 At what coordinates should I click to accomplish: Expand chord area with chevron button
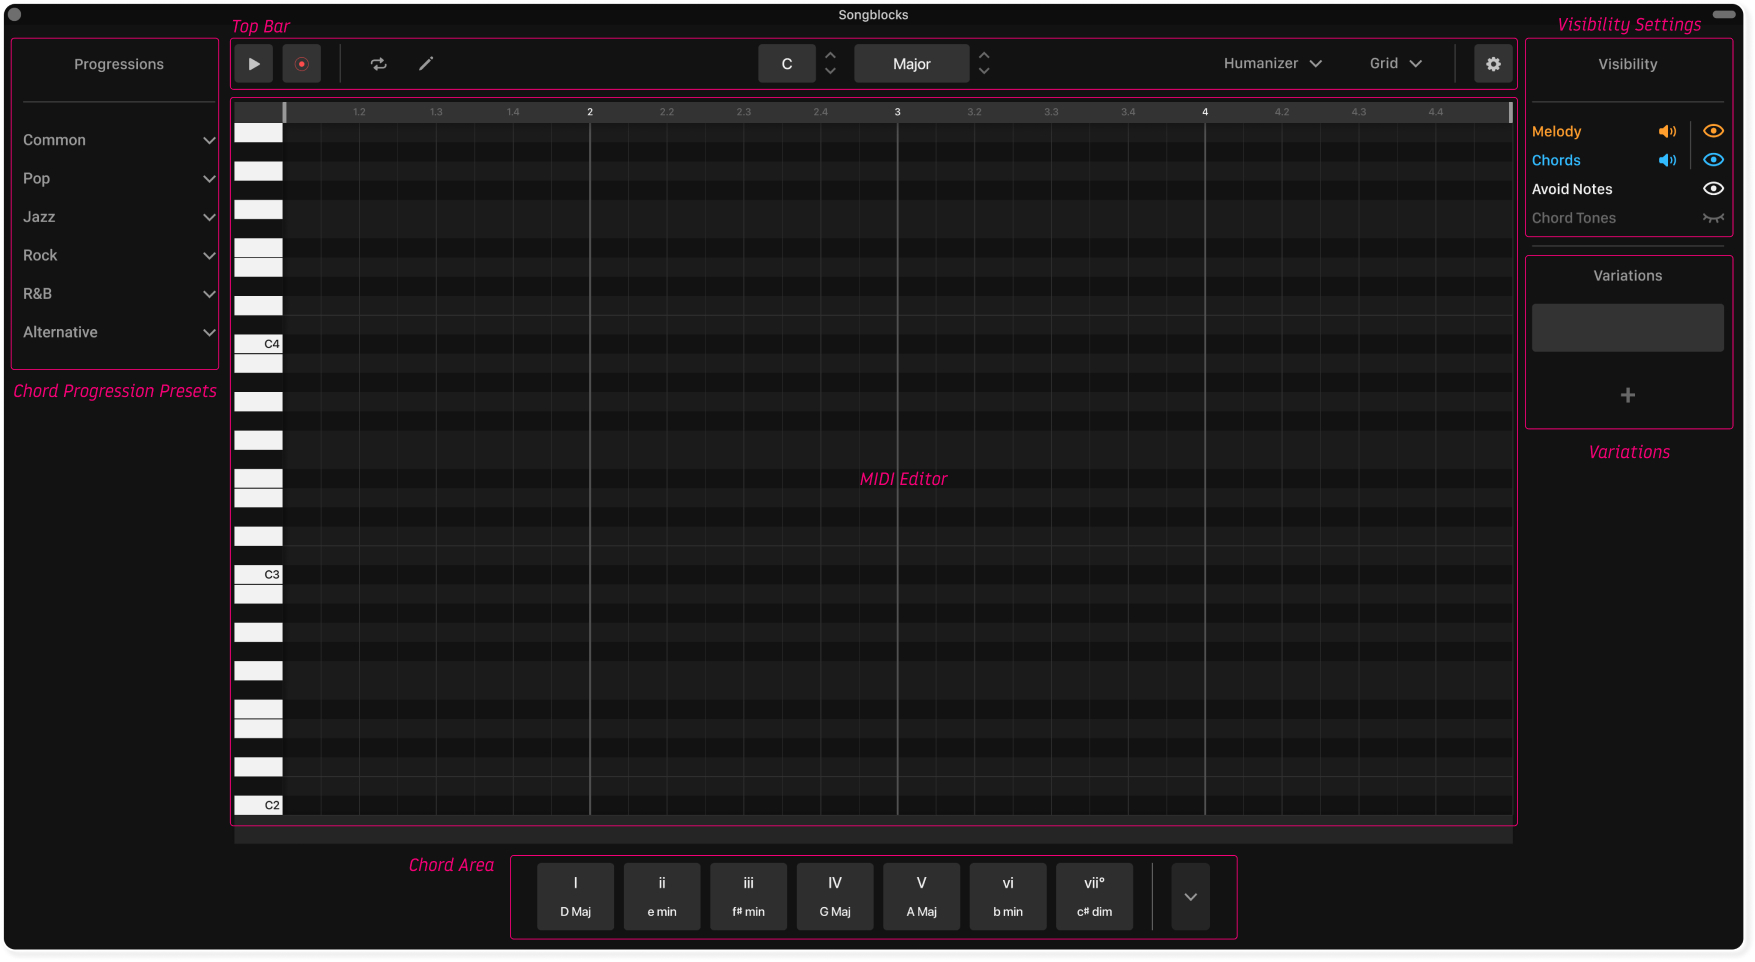[1190, 897]
